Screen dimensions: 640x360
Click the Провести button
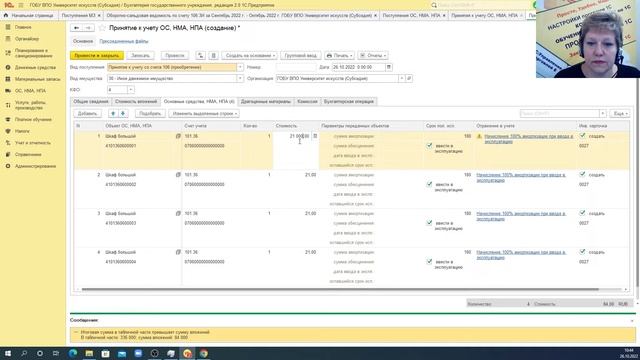175,56
